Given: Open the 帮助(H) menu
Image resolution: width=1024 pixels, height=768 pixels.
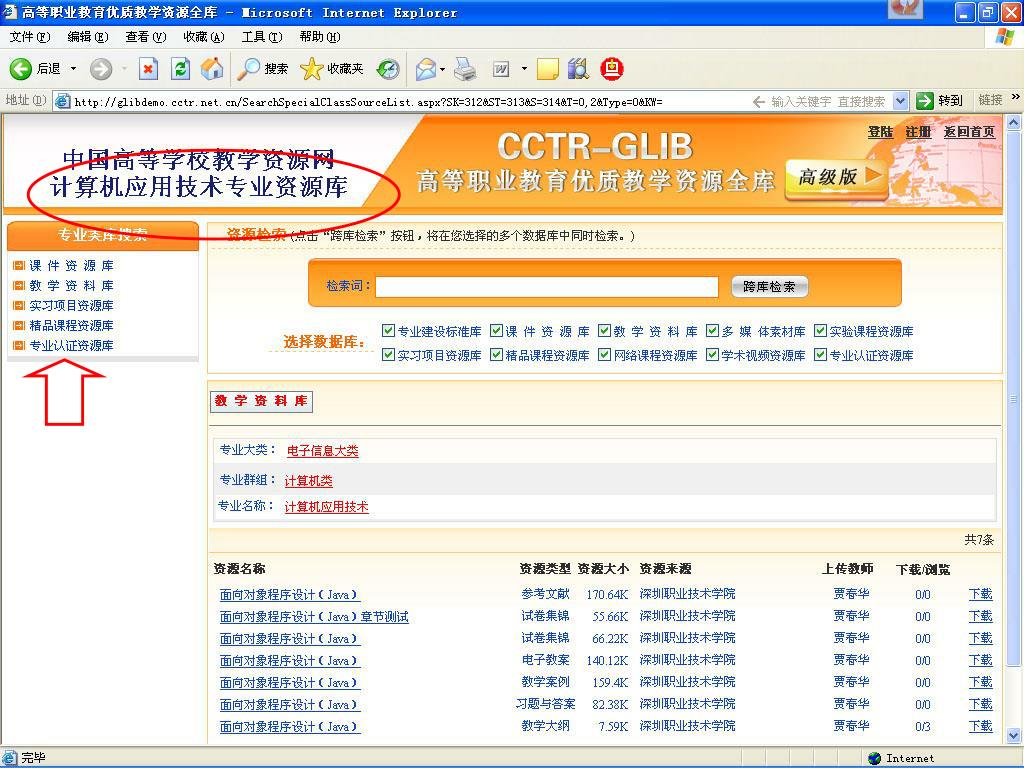Looking at the screenshot, I should [x=320, y=37].
